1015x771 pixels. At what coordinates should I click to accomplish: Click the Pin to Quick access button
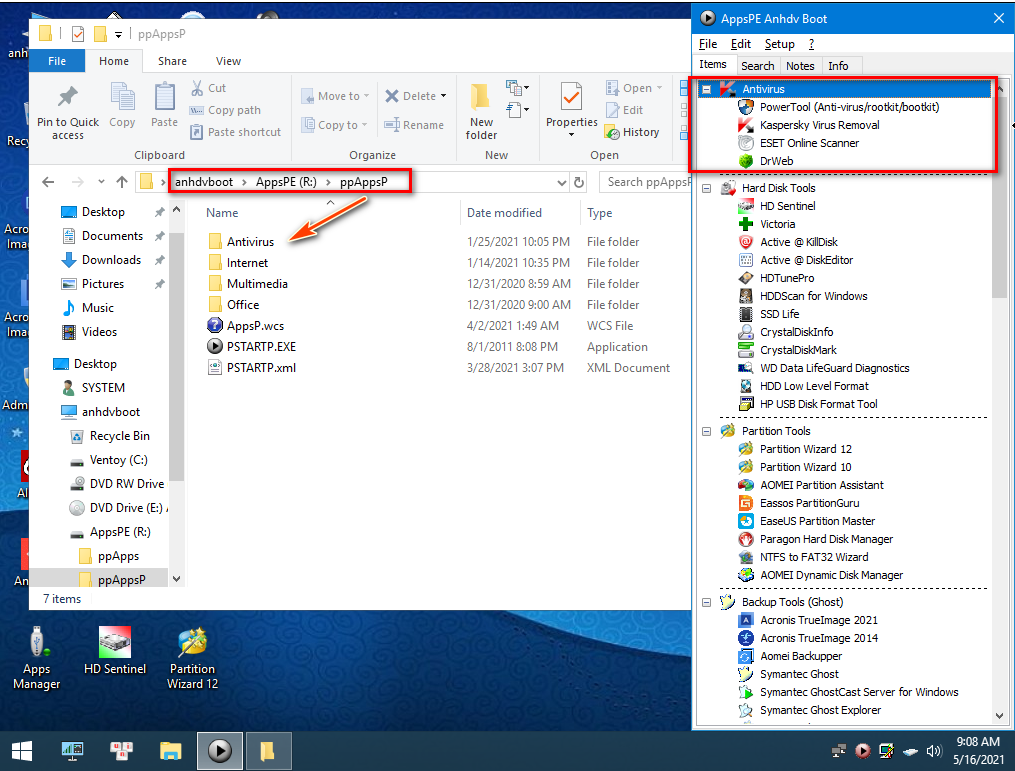[67, 113]
